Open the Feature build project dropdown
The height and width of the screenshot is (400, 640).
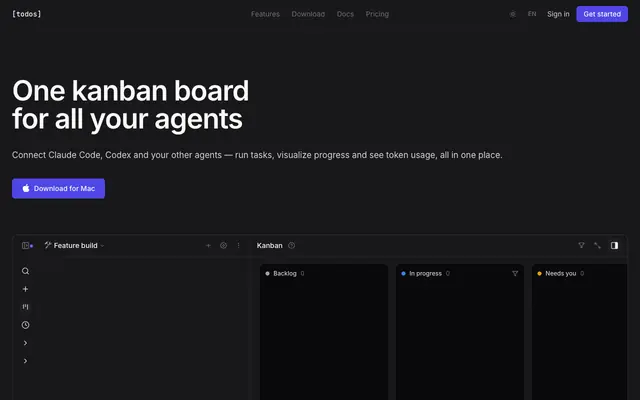click(x=75, y=245)
